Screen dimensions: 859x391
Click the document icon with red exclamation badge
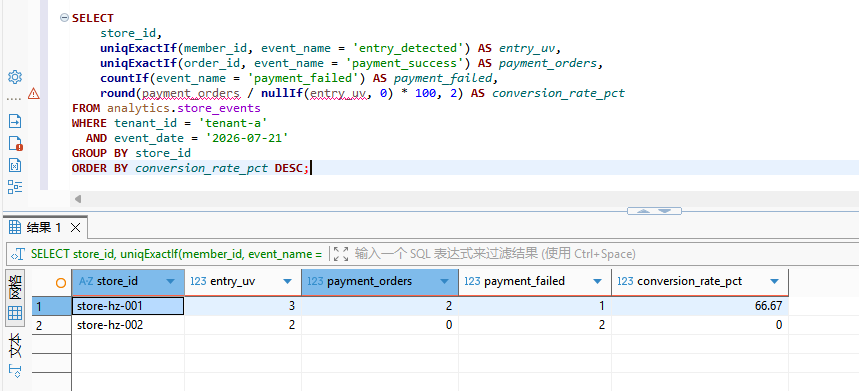point(15,143)
